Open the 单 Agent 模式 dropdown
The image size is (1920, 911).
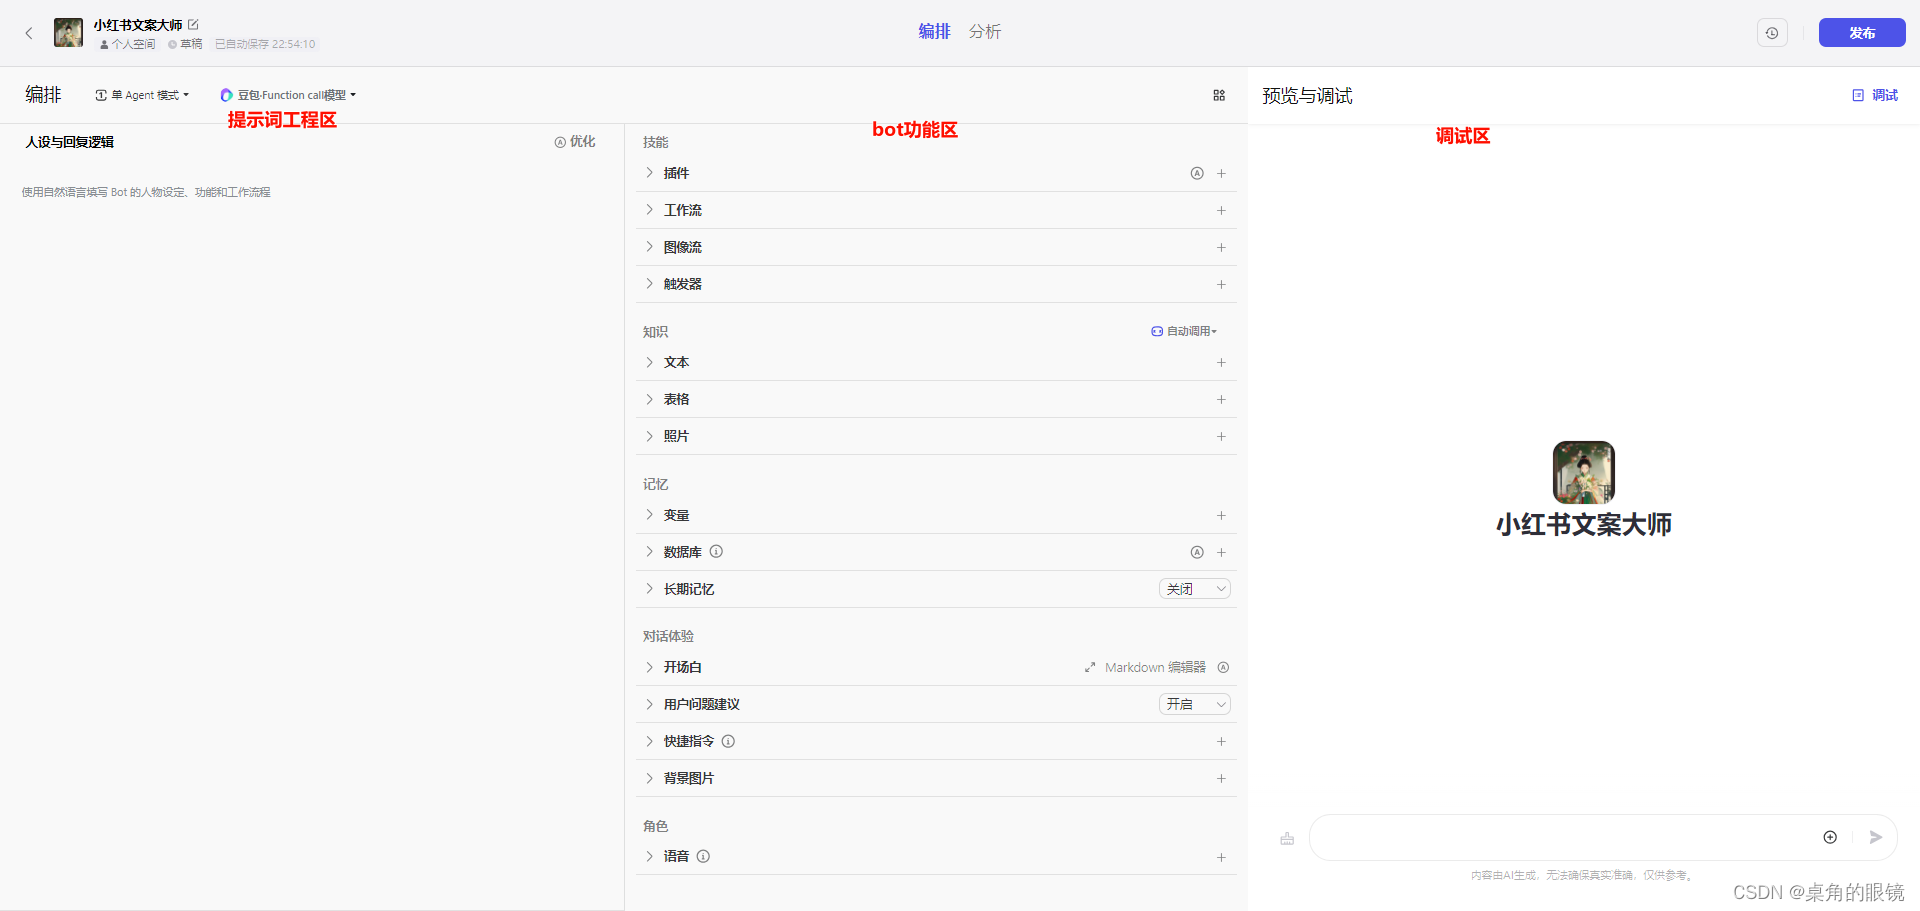tap(141, 95)
